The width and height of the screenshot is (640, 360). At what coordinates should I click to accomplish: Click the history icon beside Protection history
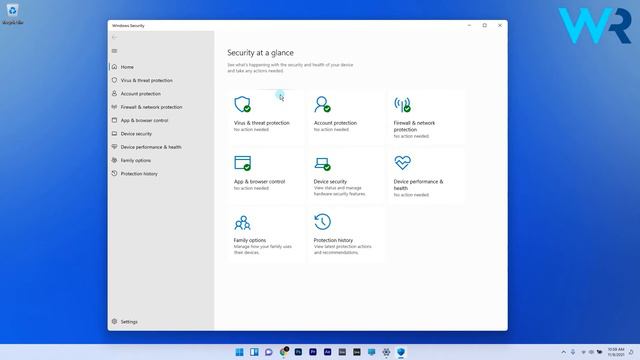(x=114, y=173)
